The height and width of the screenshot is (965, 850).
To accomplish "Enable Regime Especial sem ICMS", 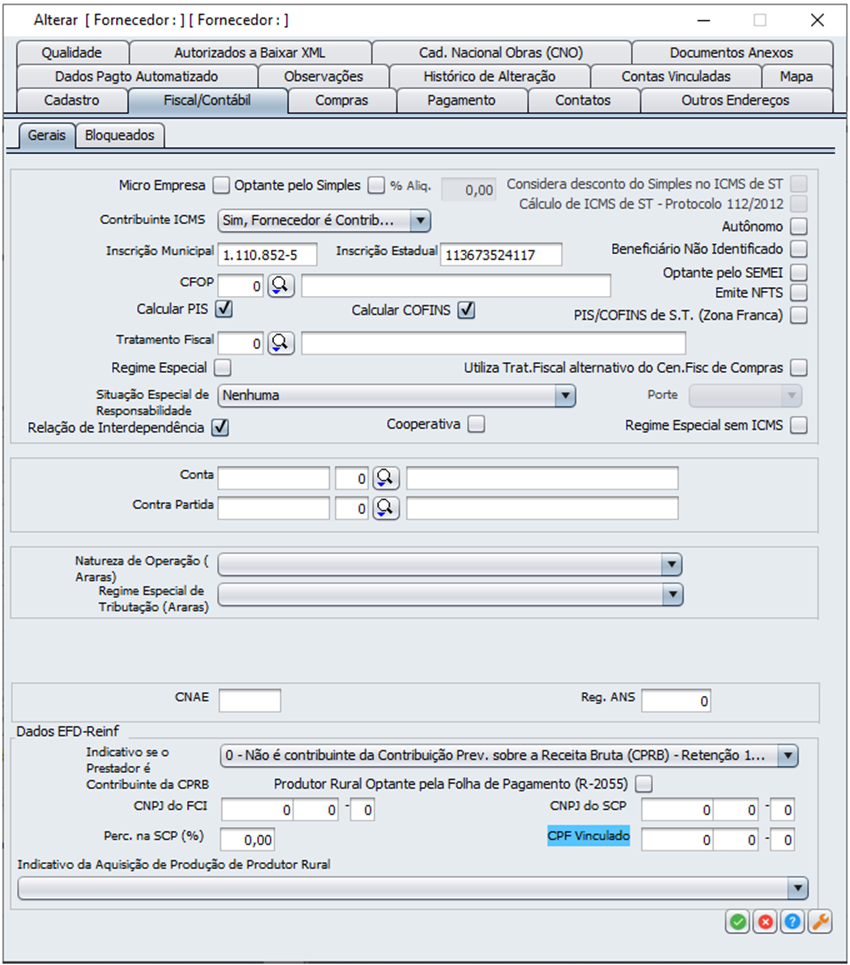I will click(799, 425).
